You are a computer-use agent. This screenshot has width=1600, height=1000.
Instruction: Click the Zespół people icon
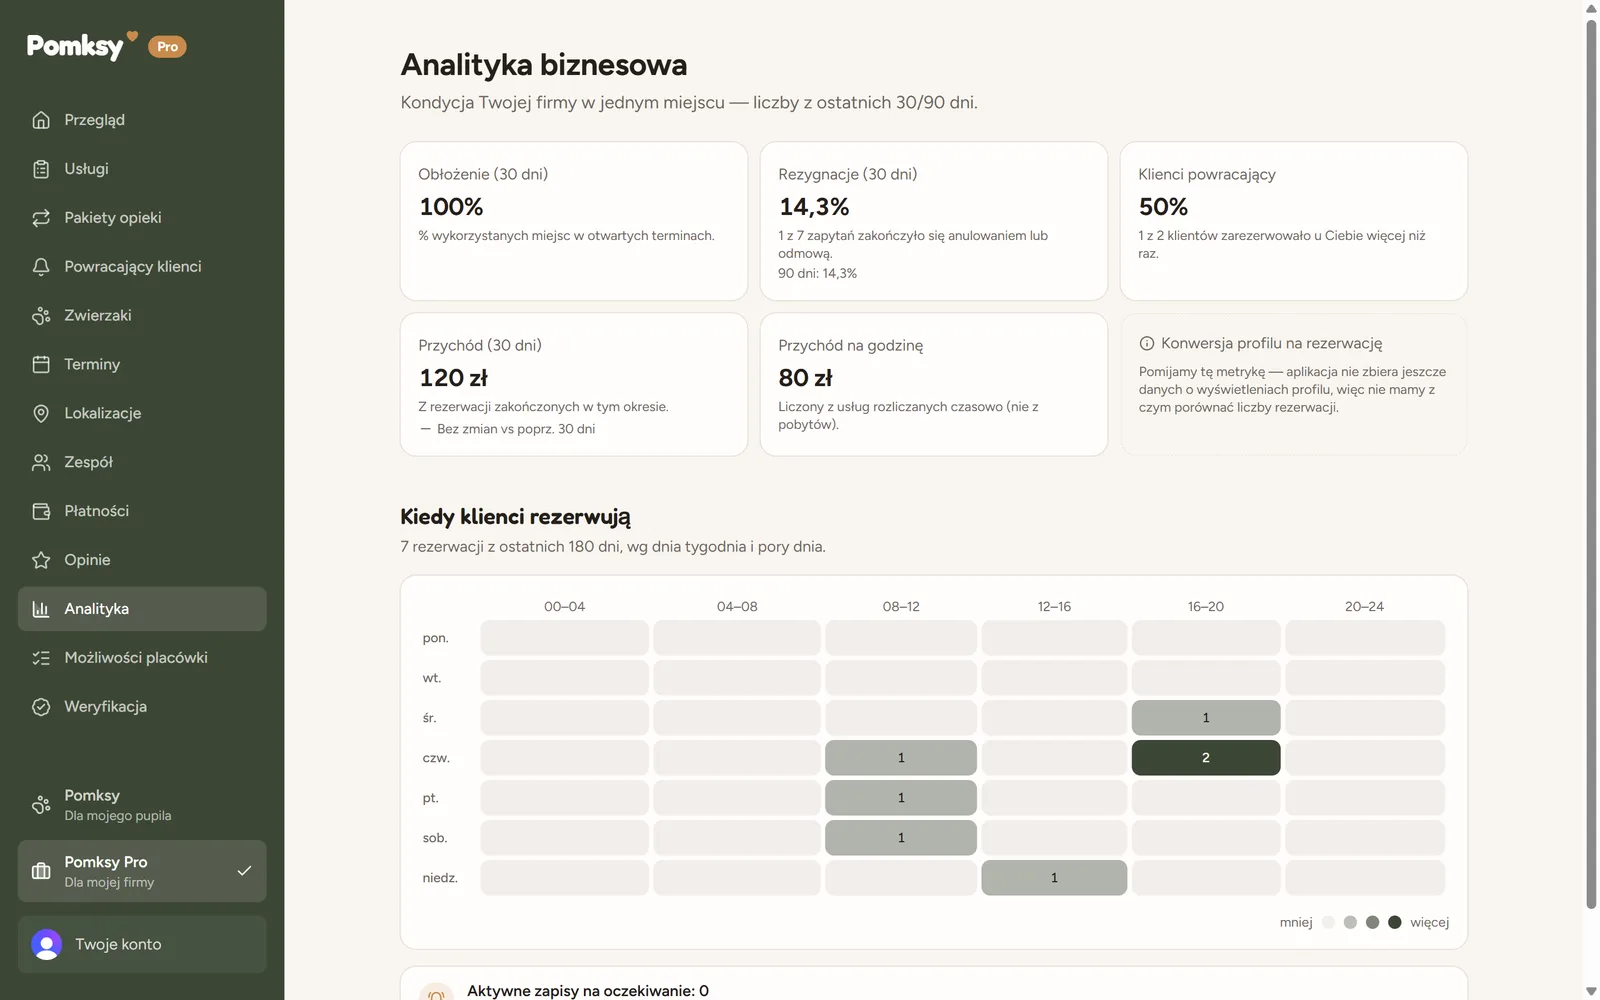tap(41, 462)
